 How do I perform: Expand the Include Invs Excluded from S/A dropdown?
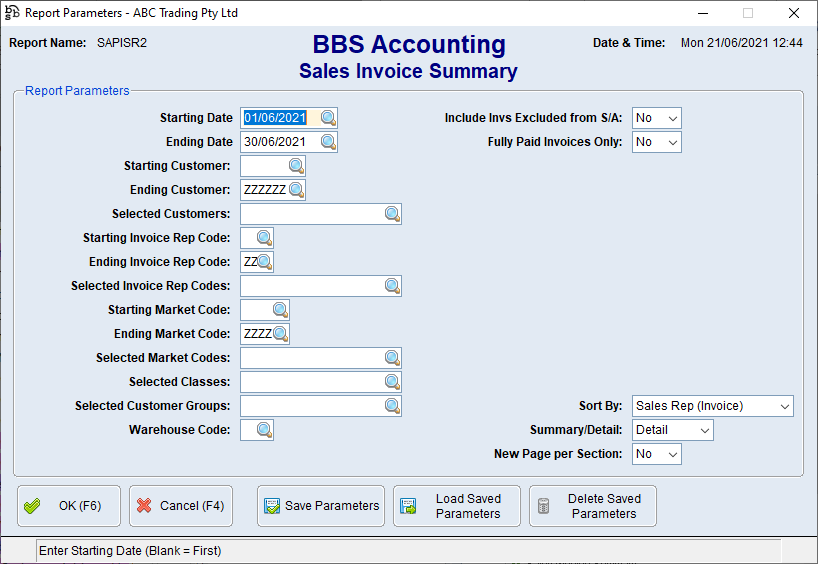tap(657, 118)
